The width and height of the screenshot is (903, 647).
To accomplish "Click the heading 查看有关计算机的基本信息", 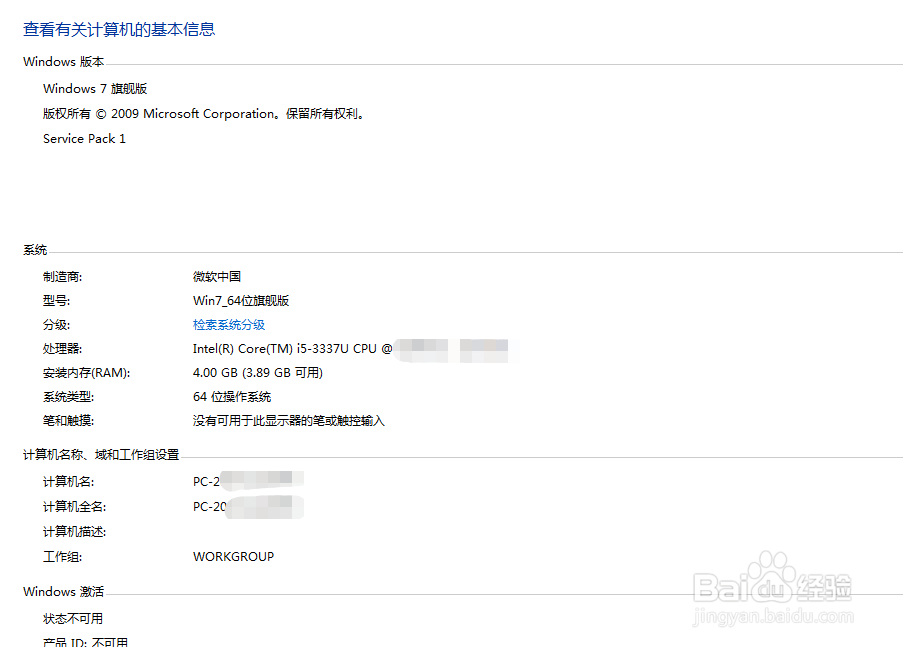I will [x=119, y=29].
